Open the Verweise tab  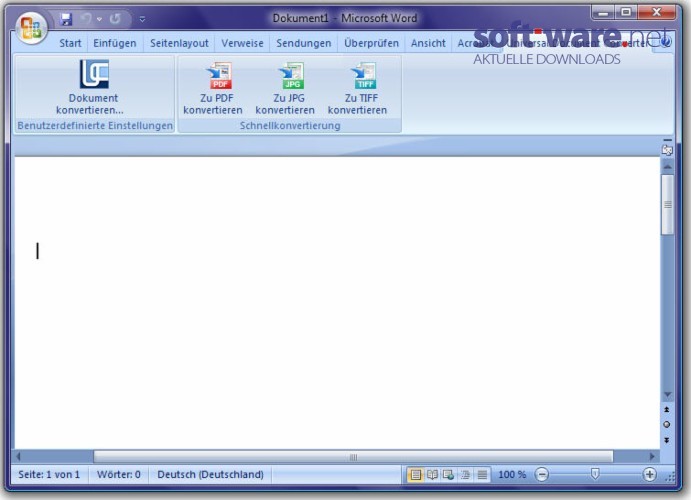[242, 43]
